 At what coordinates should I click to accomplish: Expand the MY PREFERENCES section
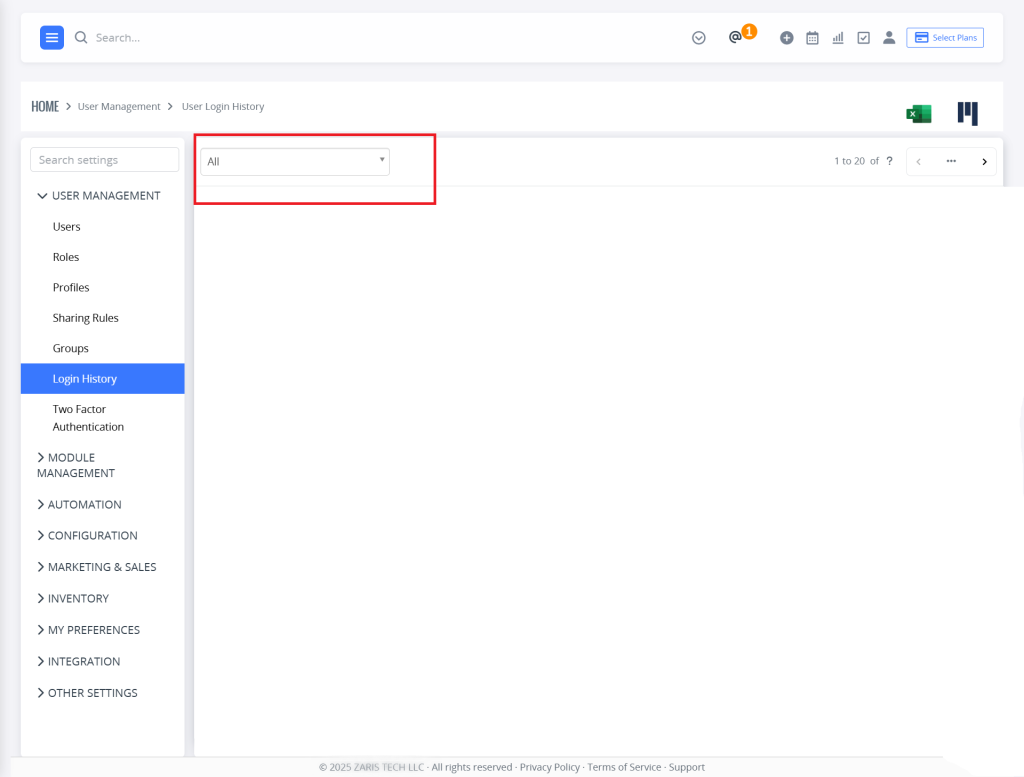click(89, 630)
